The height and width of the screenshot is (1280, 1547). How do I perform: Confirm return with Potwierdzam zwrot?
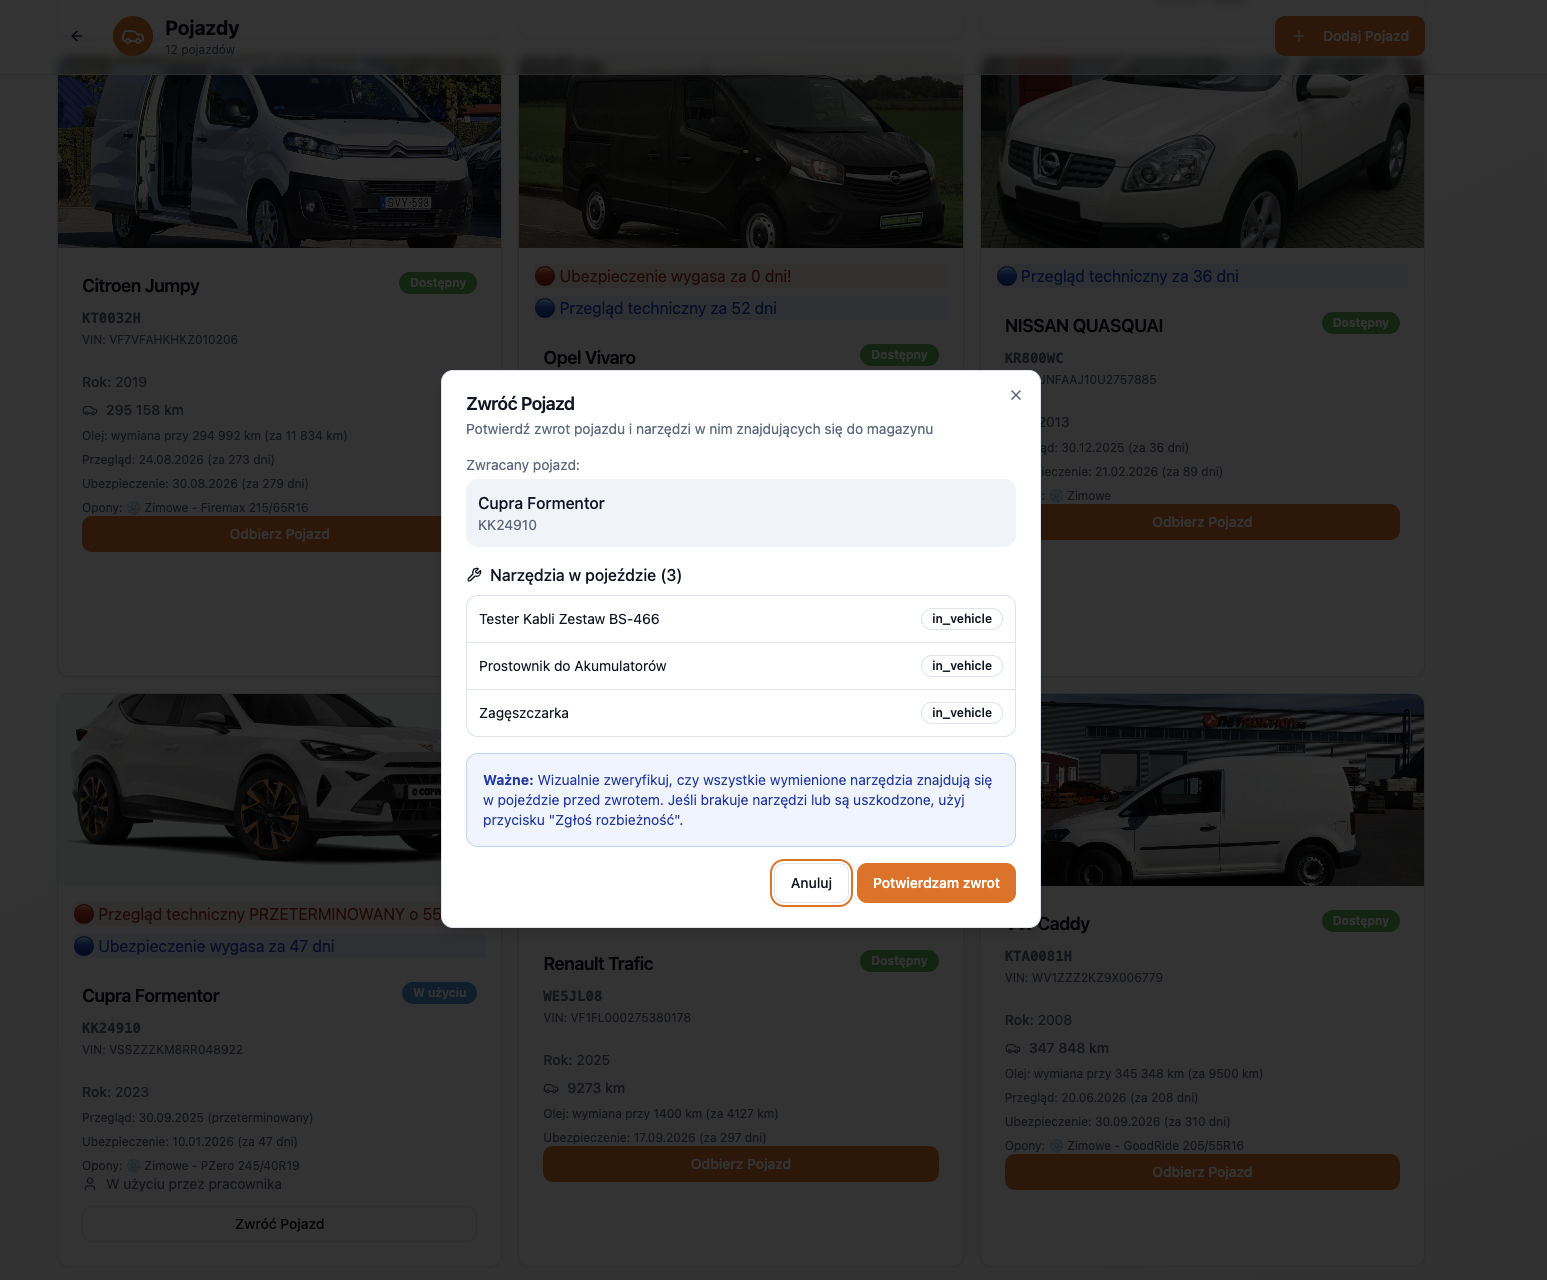coord(936,883)
